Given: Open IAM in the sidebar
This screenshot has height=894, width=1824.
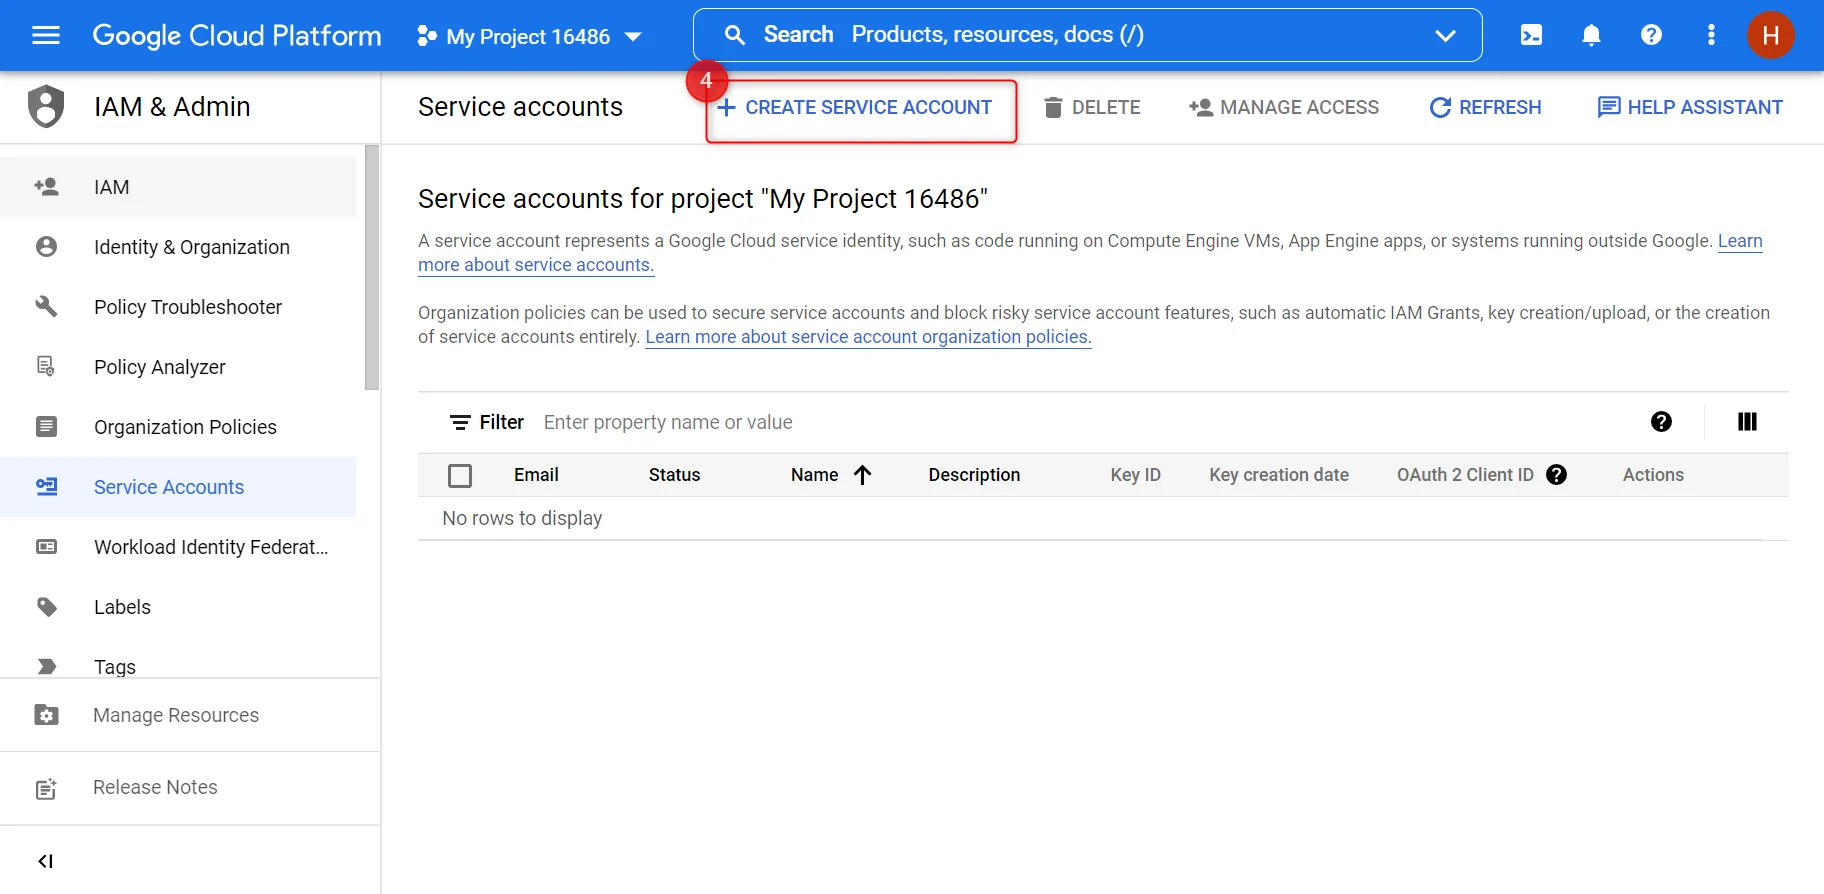Looking at the screenshot, I should tap(178, 187).
